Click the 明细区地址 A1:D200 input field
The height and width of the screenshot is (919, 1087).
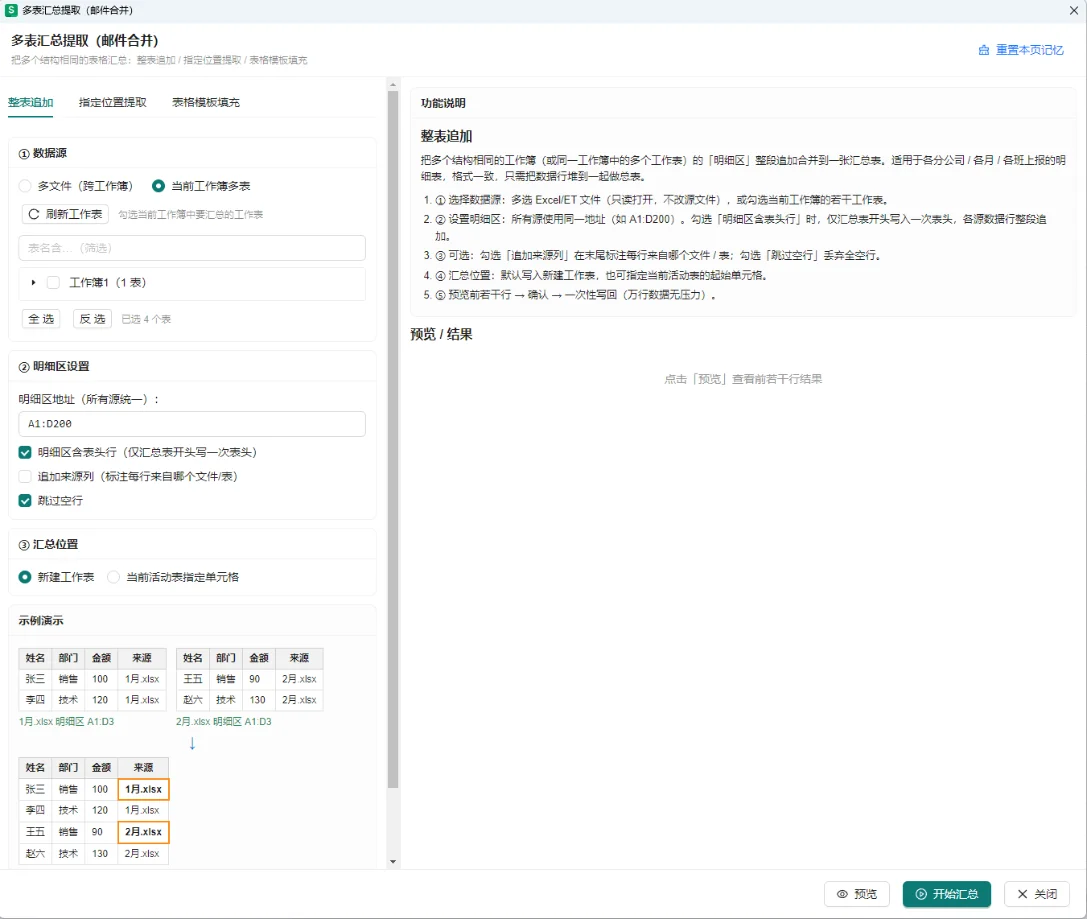pos(192,423)
